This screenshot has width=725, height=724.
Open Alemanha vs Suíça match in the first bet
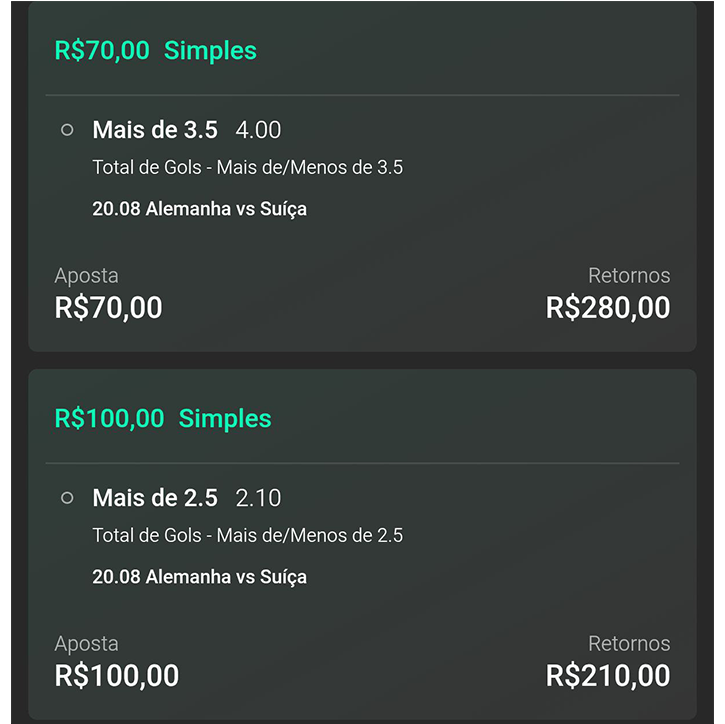(x=199, y=209)
